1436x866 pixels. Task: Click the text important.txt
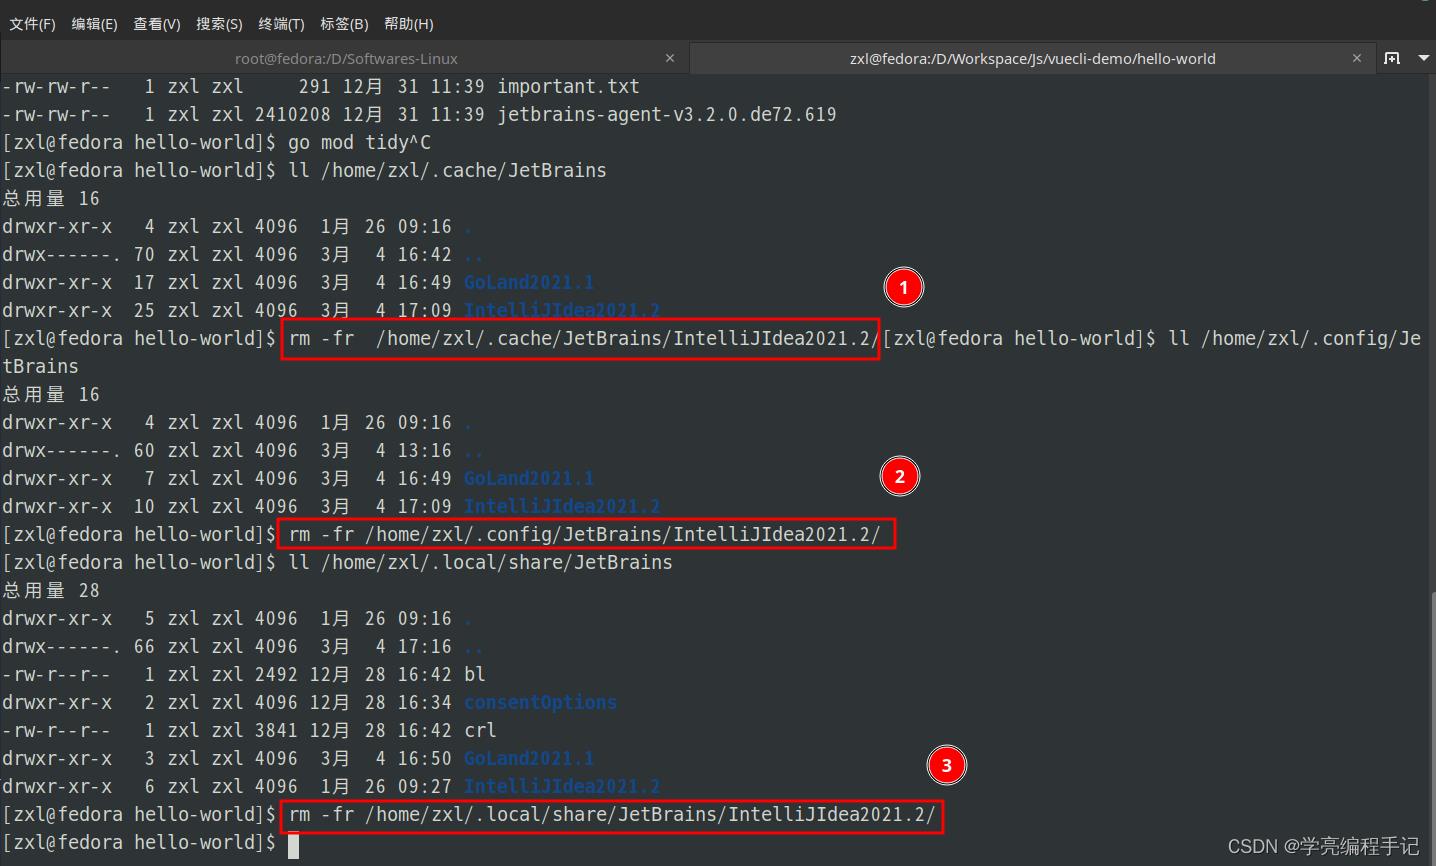coord(568,87)
